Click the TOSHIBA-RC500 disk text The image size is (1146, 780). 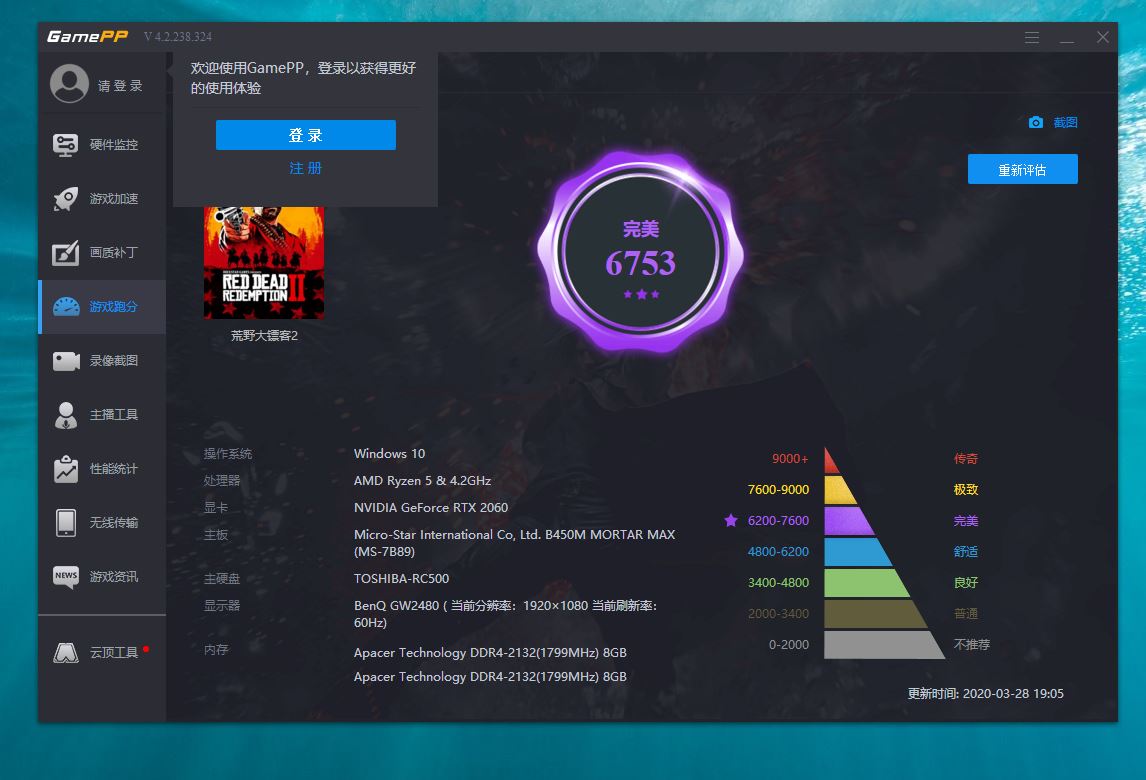click(401, 579)
